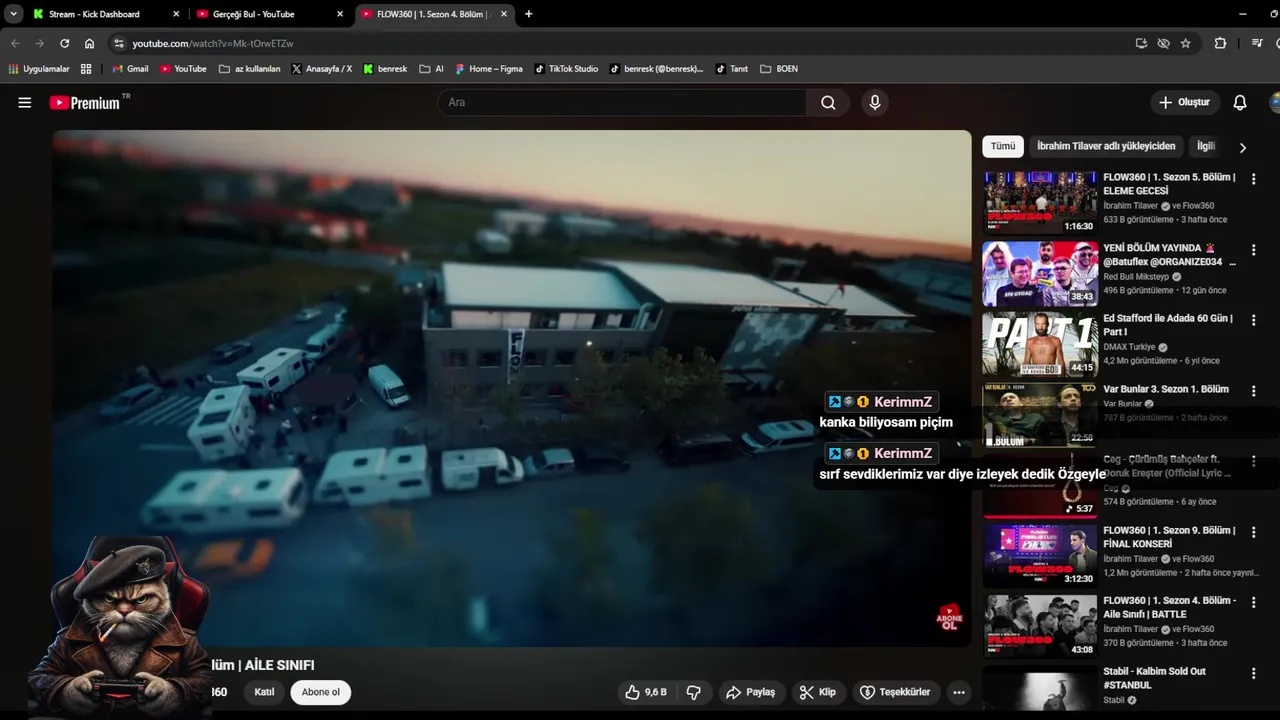Screen dimensions: 1280x720
Task: Open the Red Bull Miksteyp YENİ BÖLÜM thumbnail
Action: tap(1040, 273)
